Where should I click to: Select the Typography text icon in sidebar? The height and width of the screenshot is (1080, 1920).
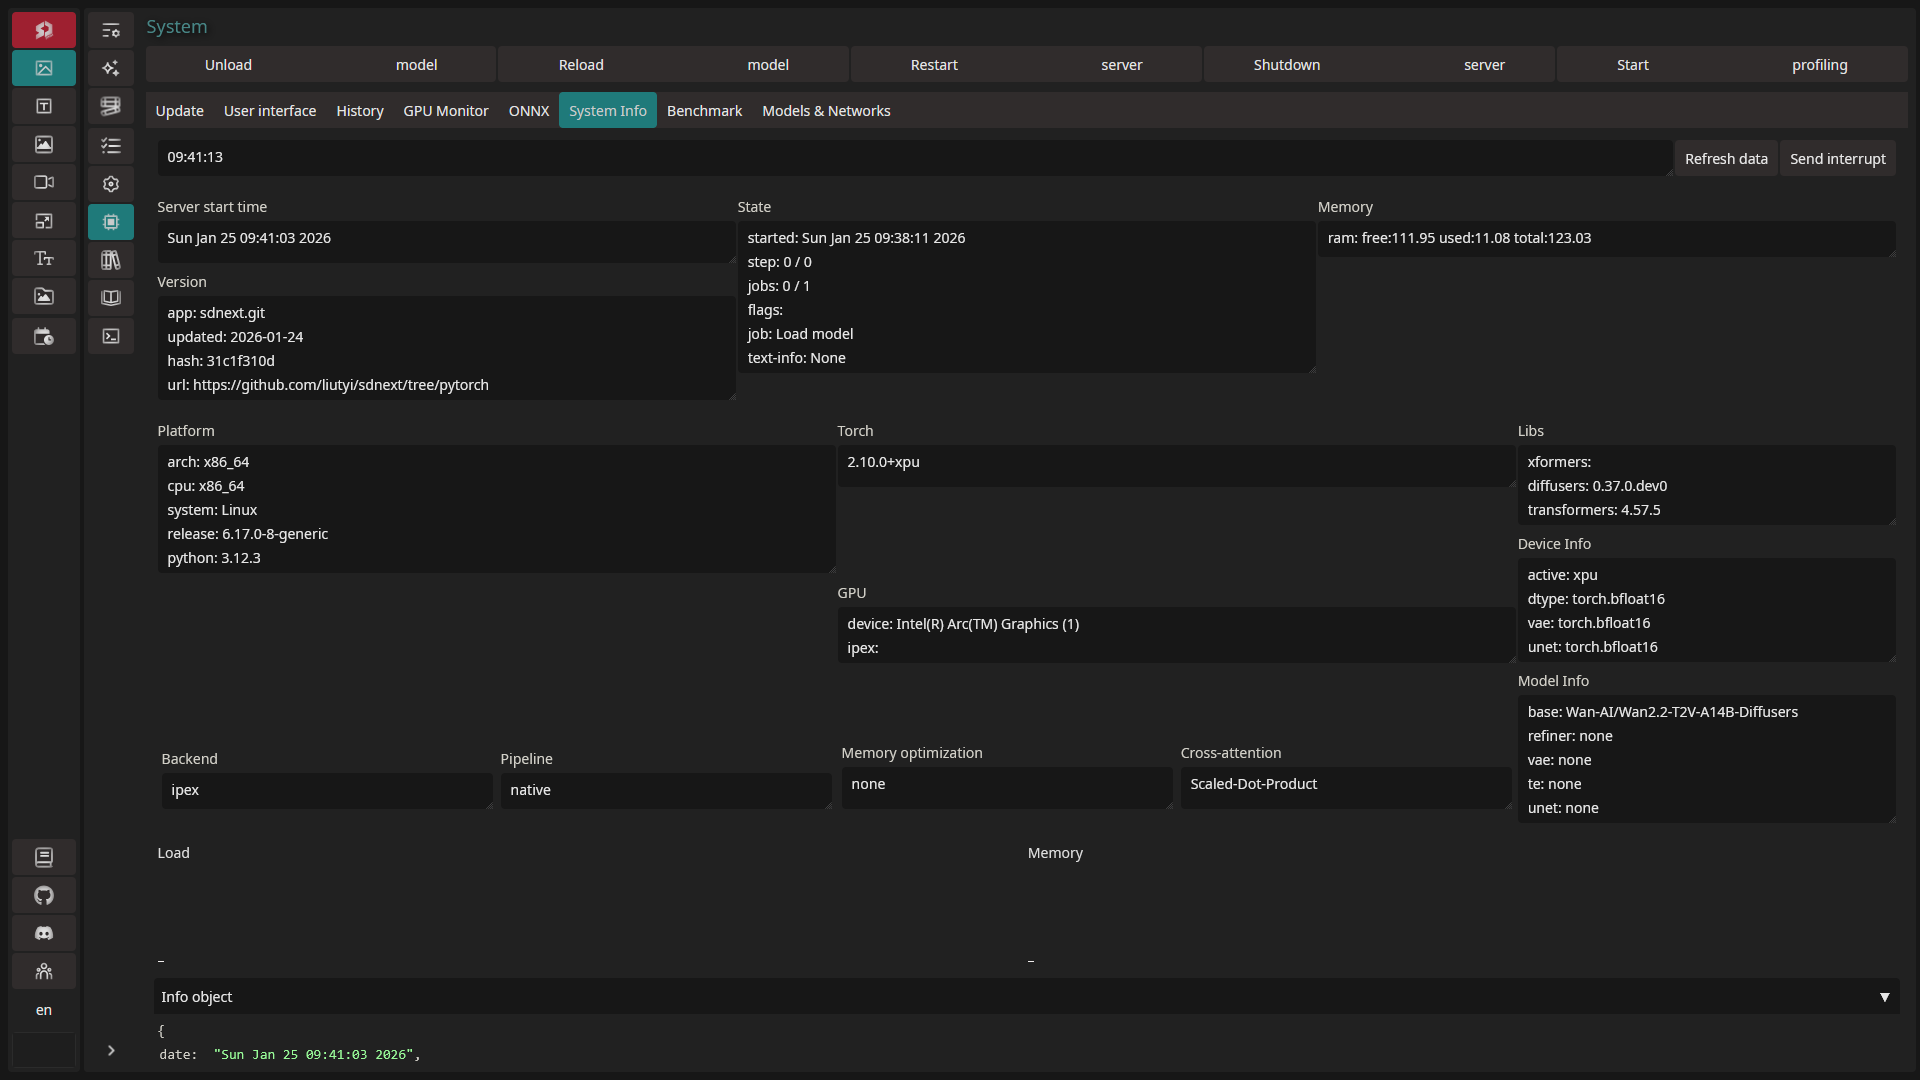point(44,259)
